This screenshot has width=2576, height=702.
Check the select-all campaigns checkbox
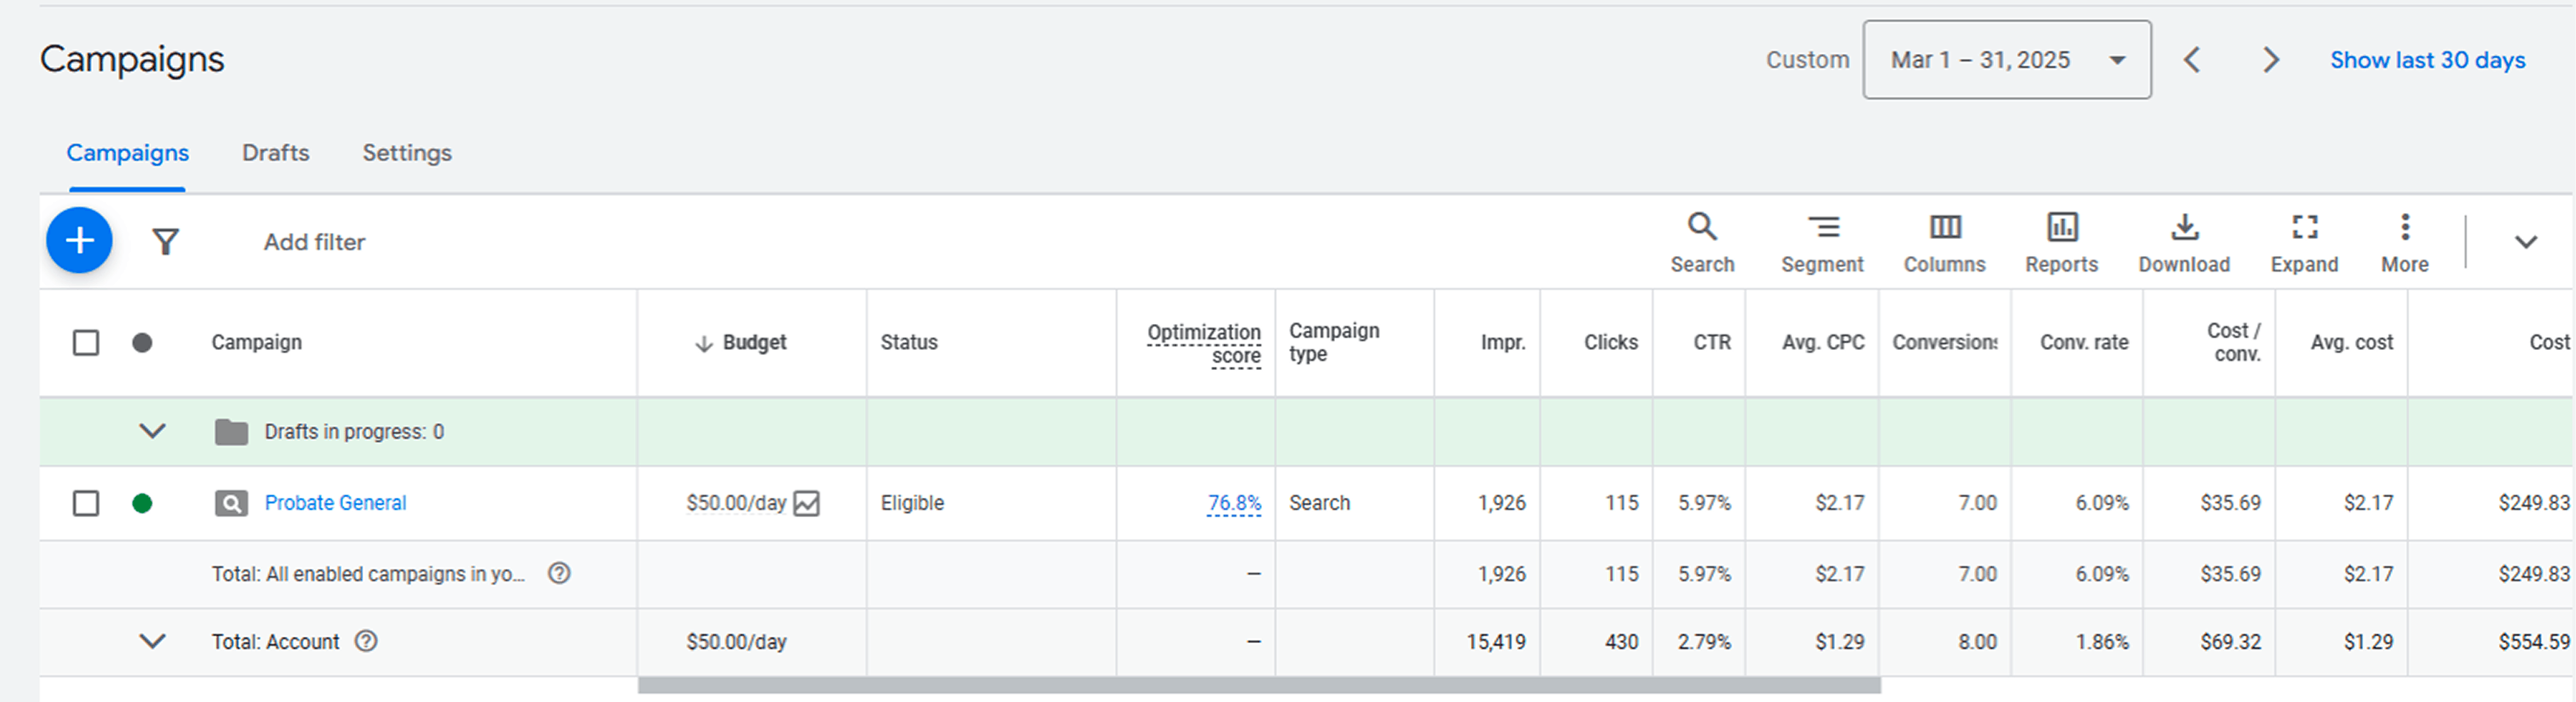pos(84,342)
